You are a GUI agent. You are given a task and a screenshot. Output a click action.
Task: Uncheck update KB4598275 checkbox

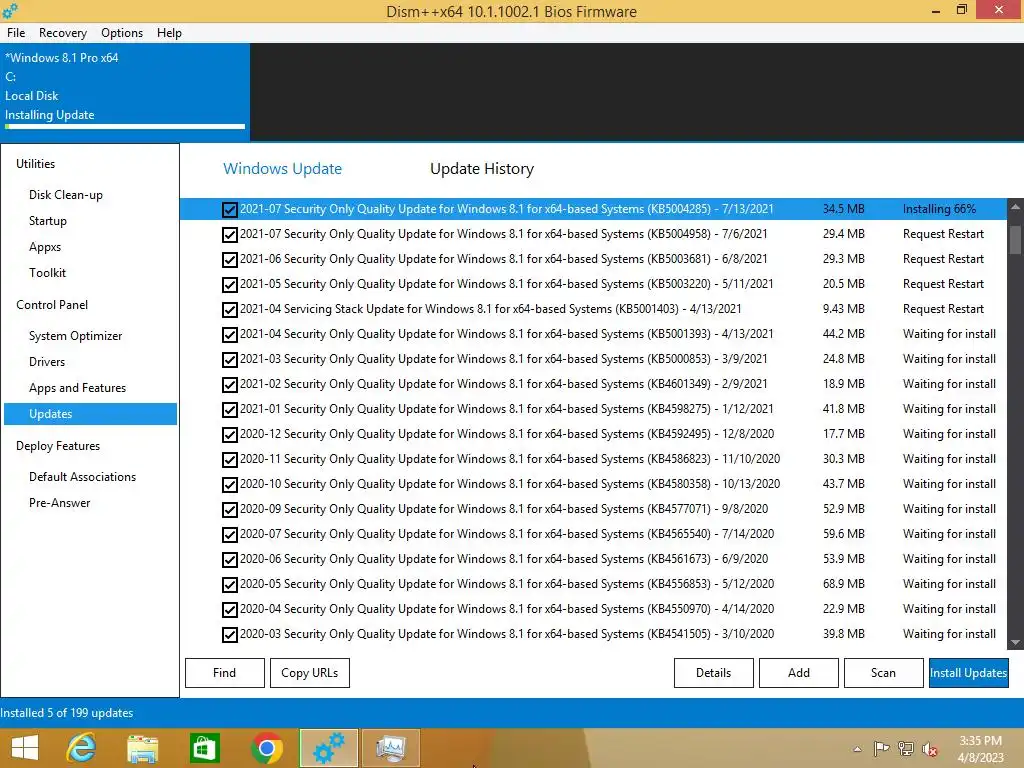coord(229,409)
